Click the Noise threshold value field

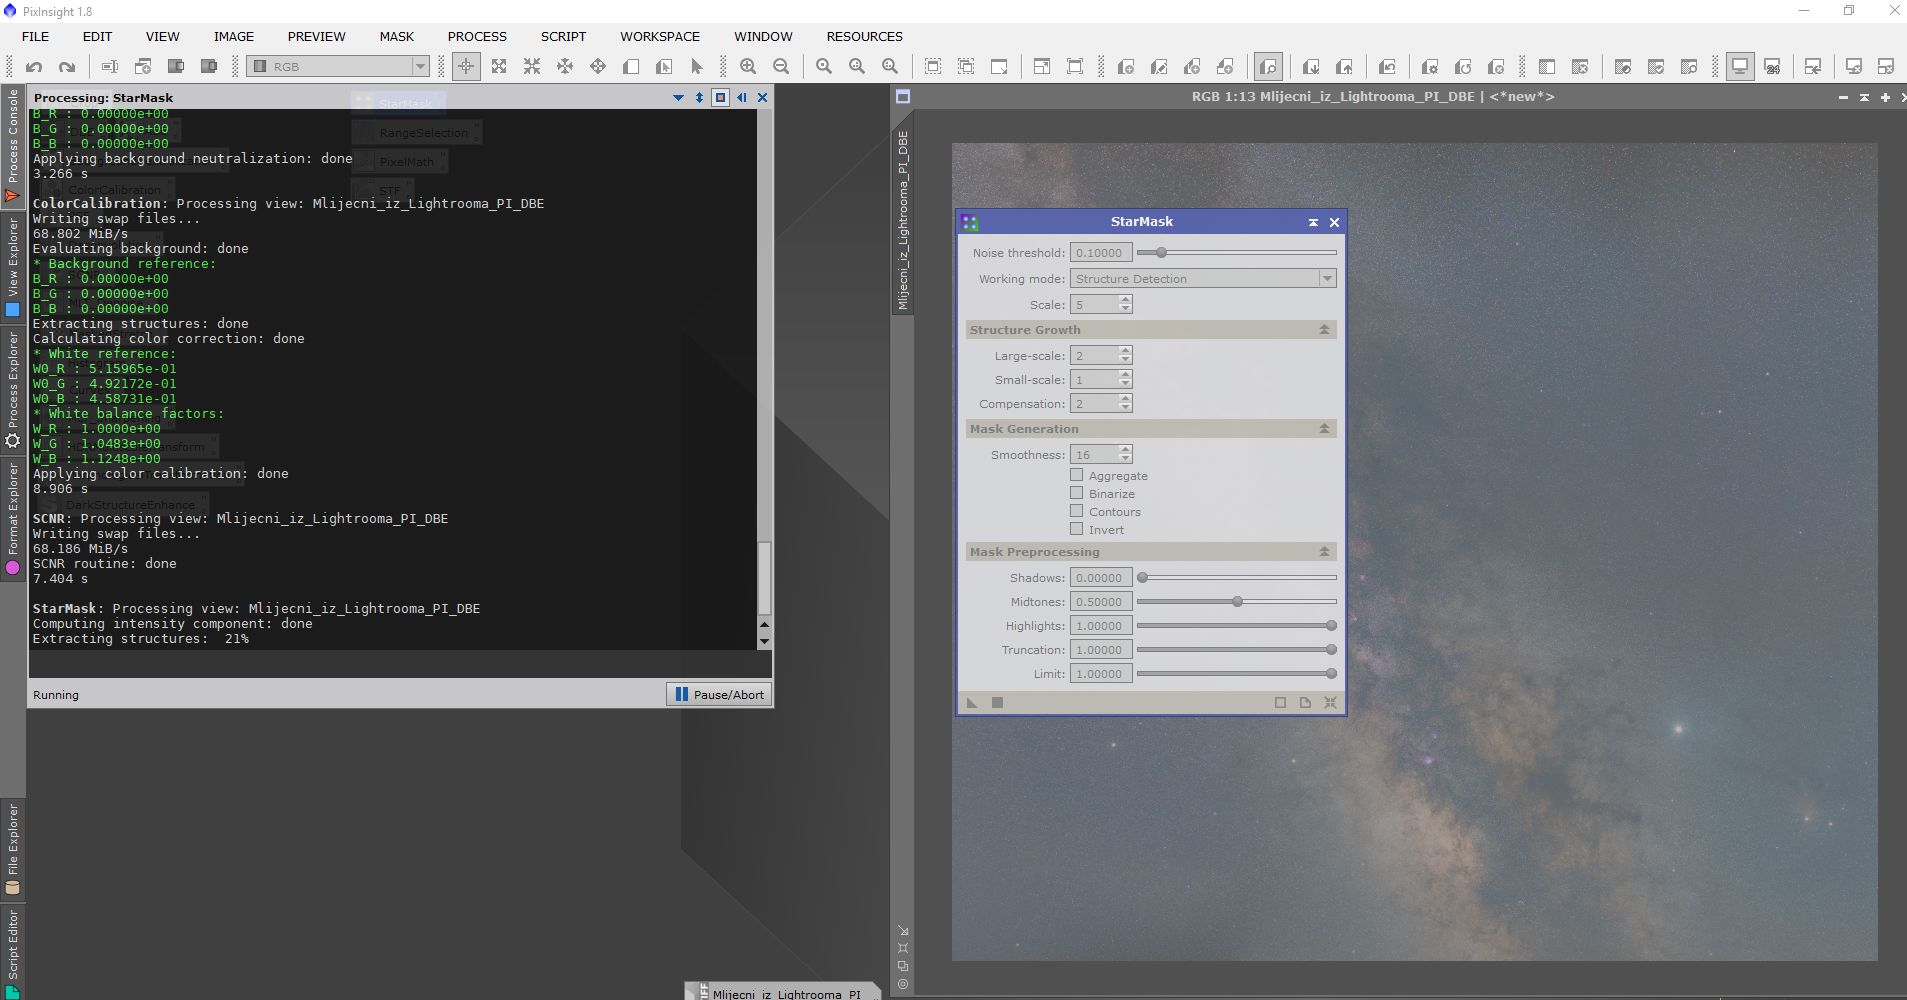[x=1101, y=253]
